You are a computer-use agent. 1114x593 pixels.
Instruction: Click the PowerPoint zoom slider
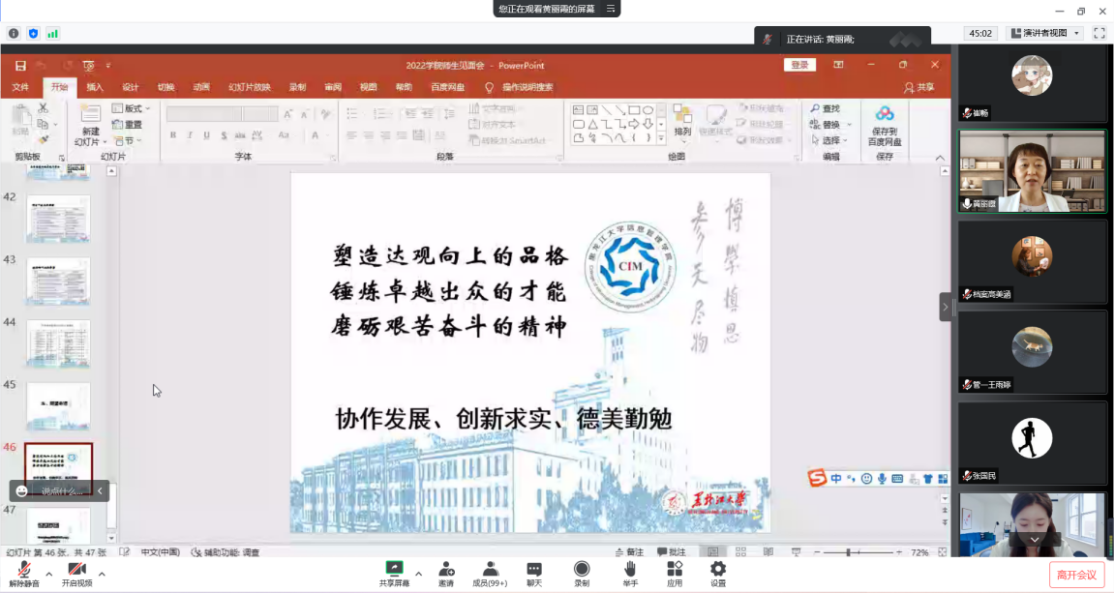(849, 552)
